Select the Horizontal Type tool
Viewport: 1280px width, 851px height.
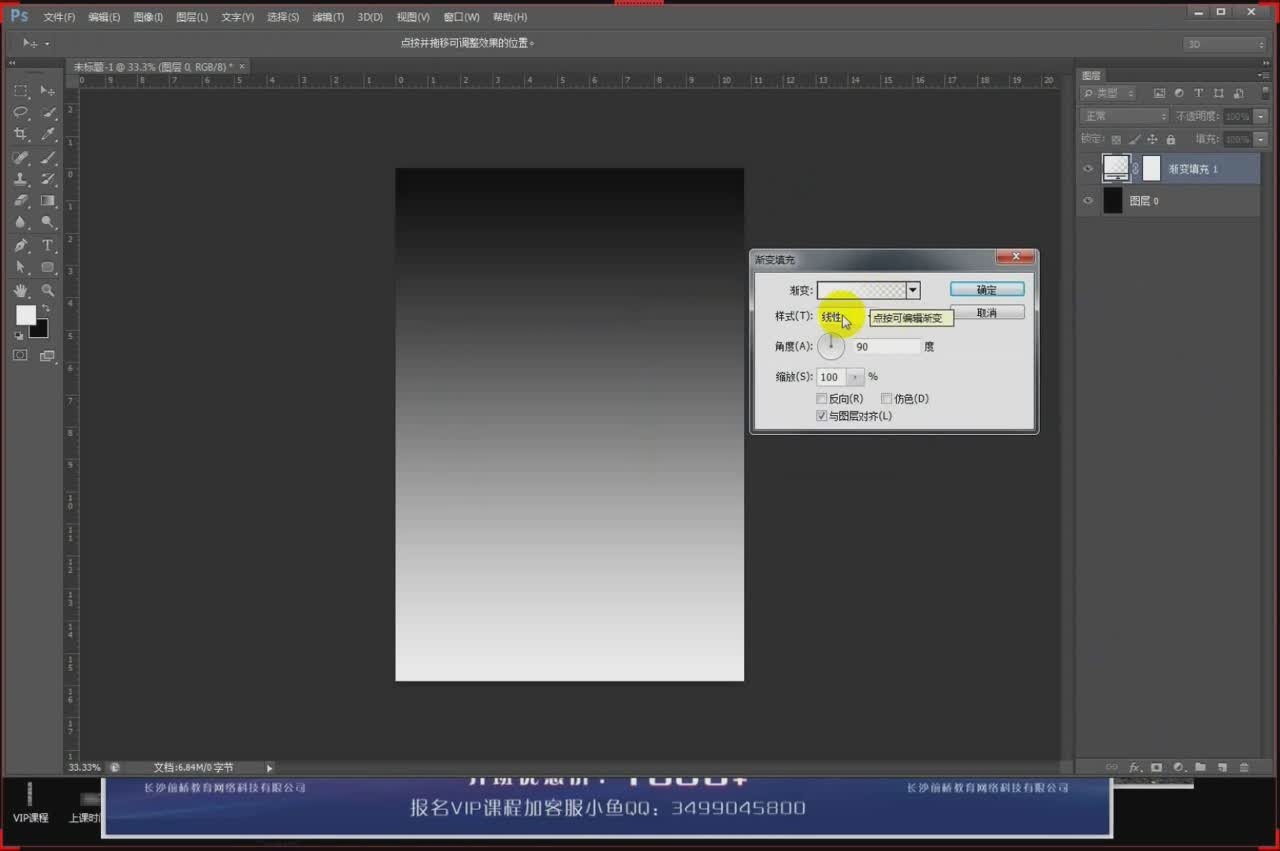pos(47,245)
